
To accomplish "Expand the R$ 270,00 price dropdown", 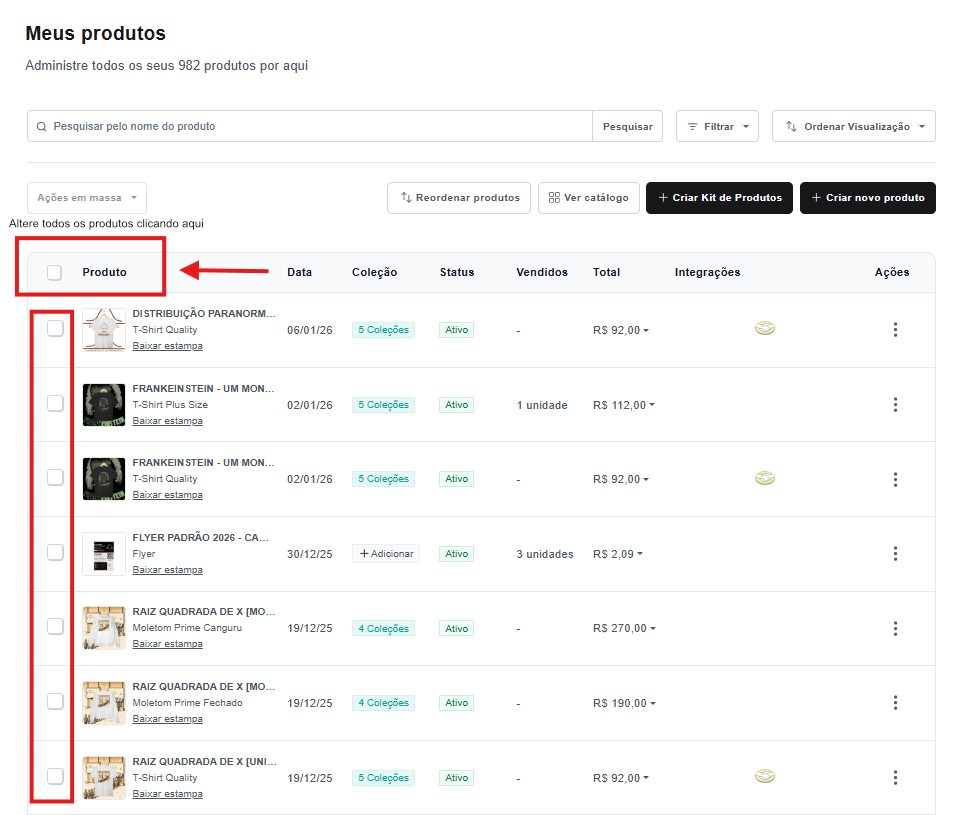I will (624, 629).
